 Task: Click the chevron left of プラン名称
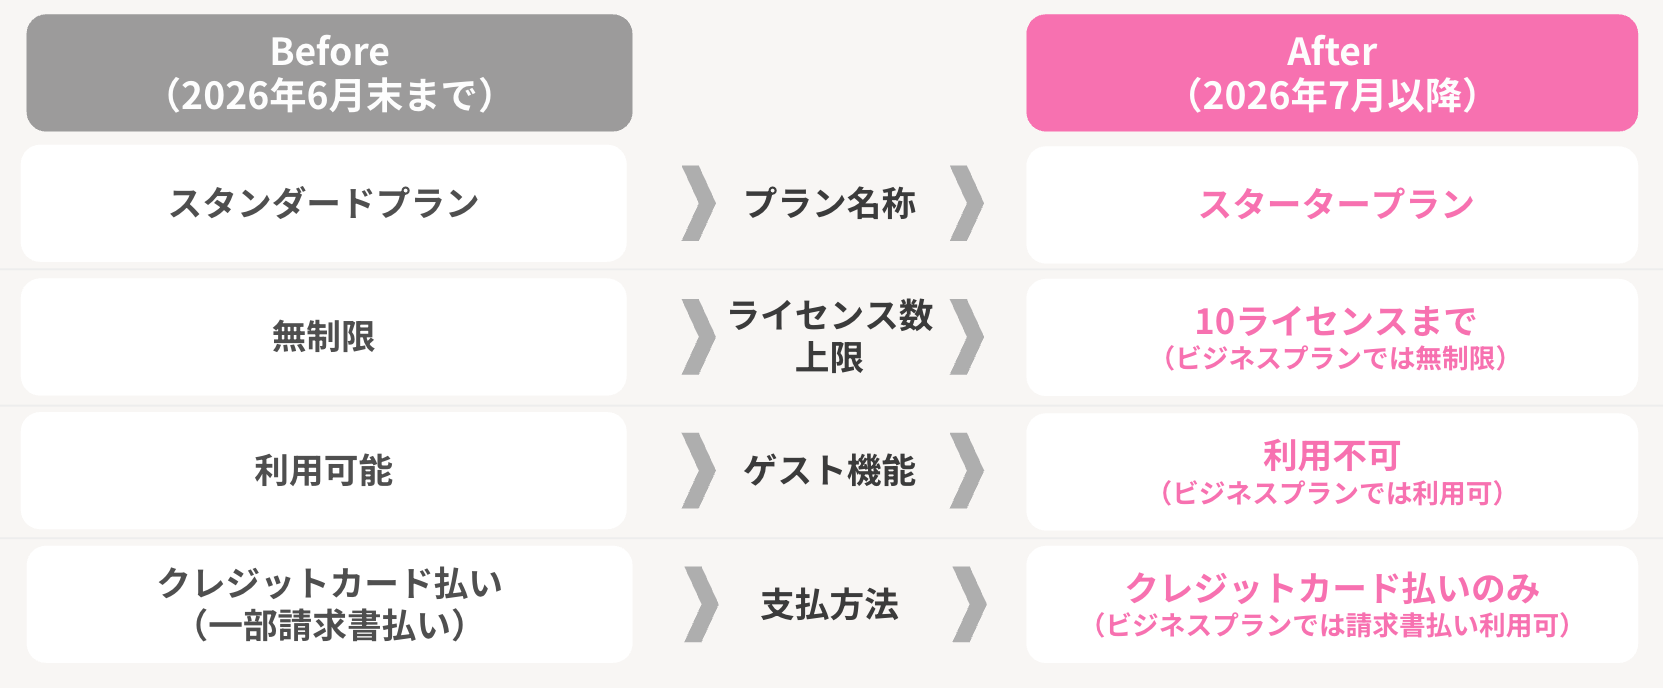[699, 204]
